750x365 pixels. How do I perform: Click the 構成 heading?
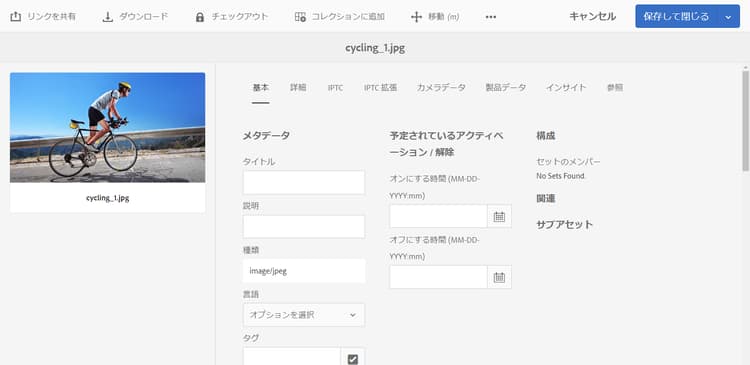coord(546,135)
